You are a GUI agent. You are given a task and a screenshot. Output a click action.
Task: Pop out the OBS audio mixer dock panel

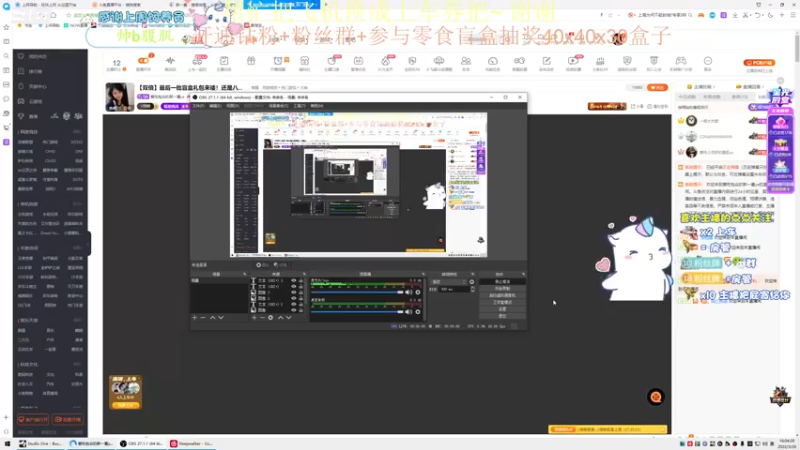click(x=423, y=274)
